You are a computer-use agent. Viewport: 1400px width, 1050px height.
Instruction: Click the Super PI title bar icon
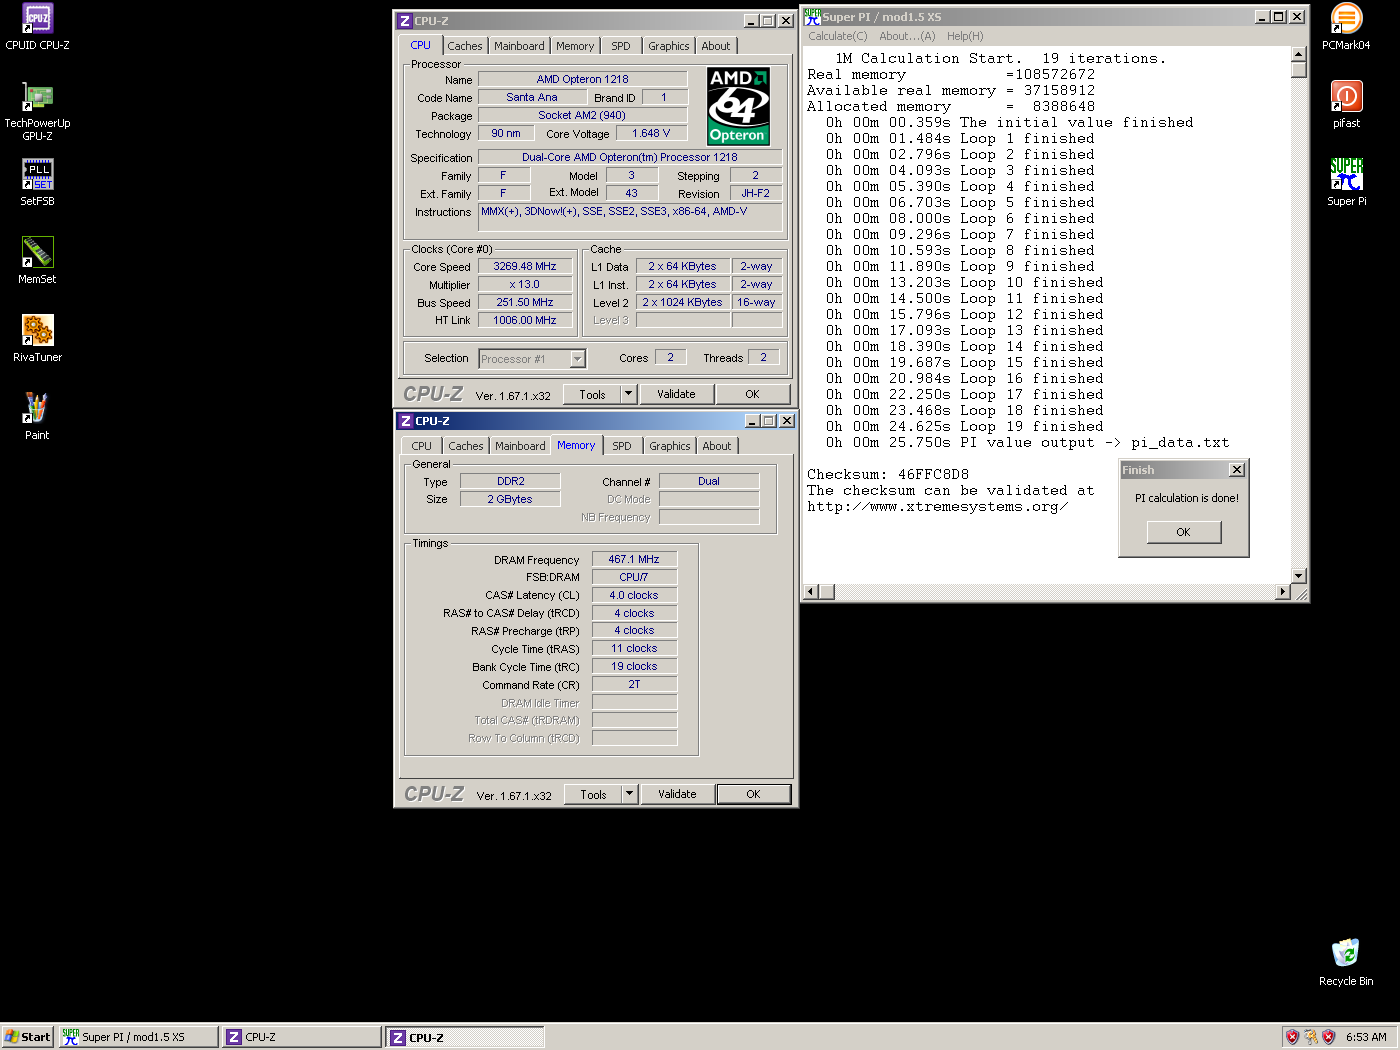[812, 16]
